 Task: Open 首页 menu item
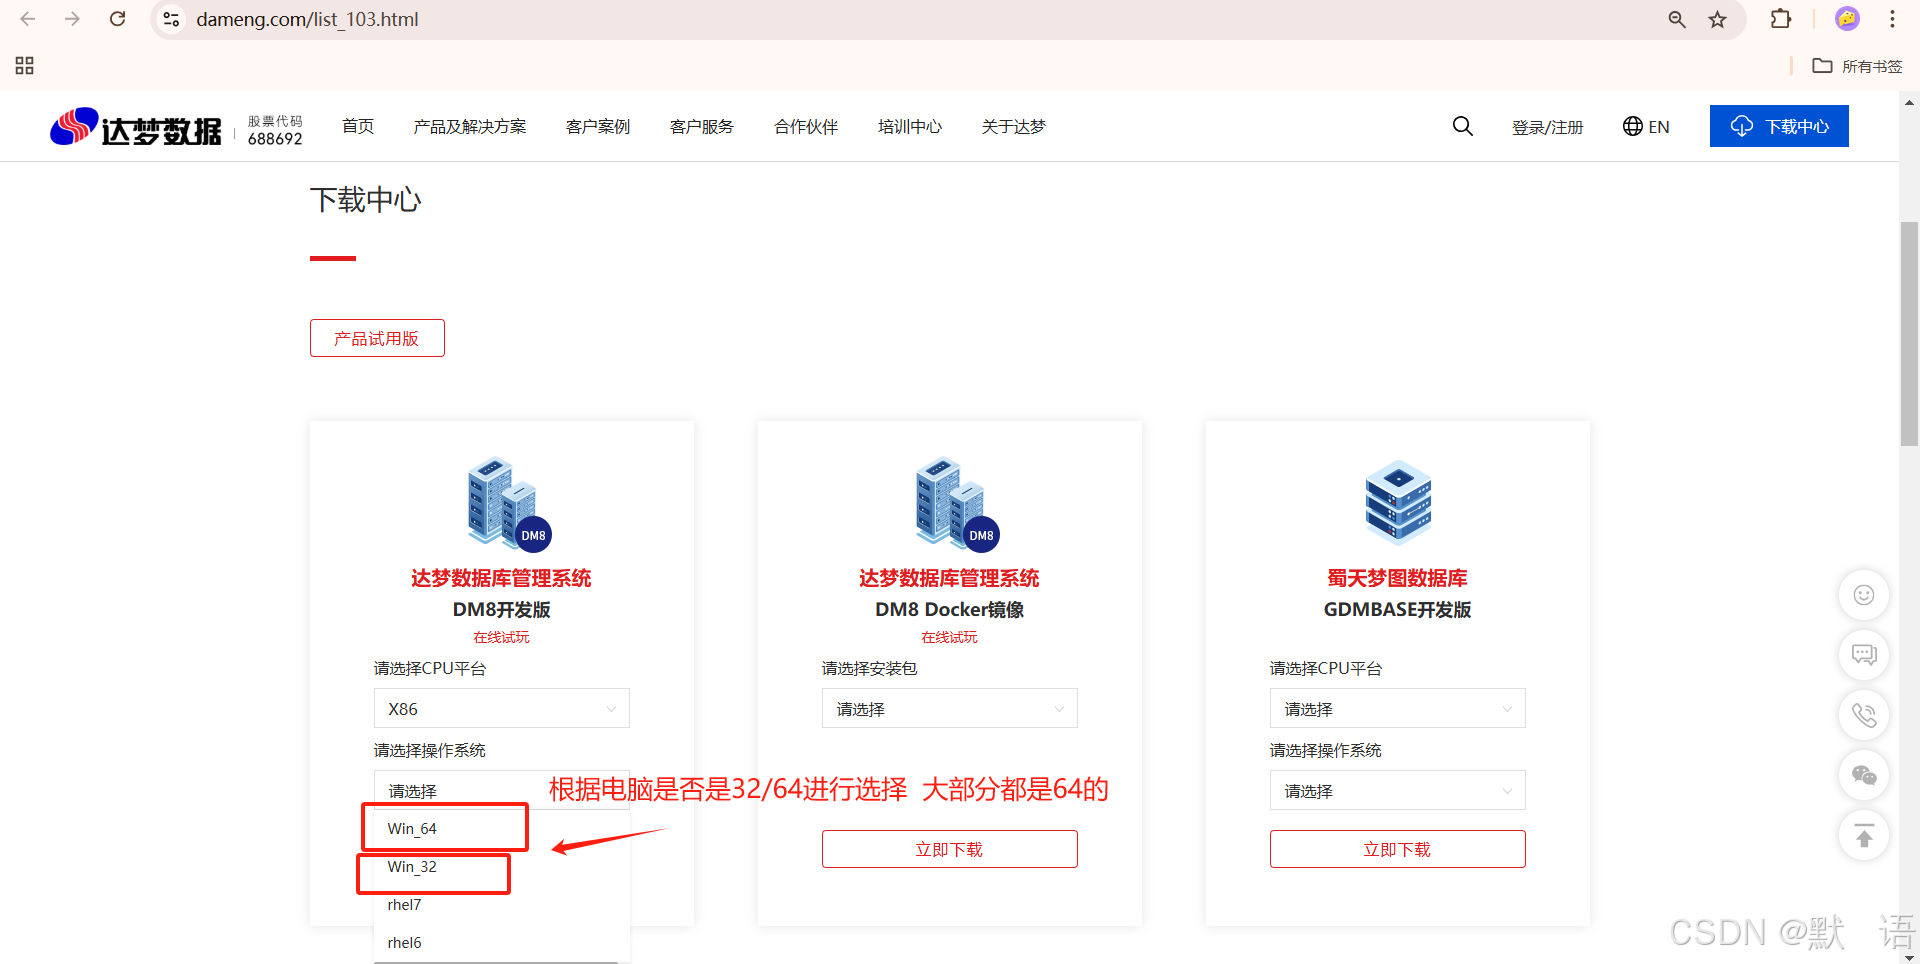click(358, 126)
